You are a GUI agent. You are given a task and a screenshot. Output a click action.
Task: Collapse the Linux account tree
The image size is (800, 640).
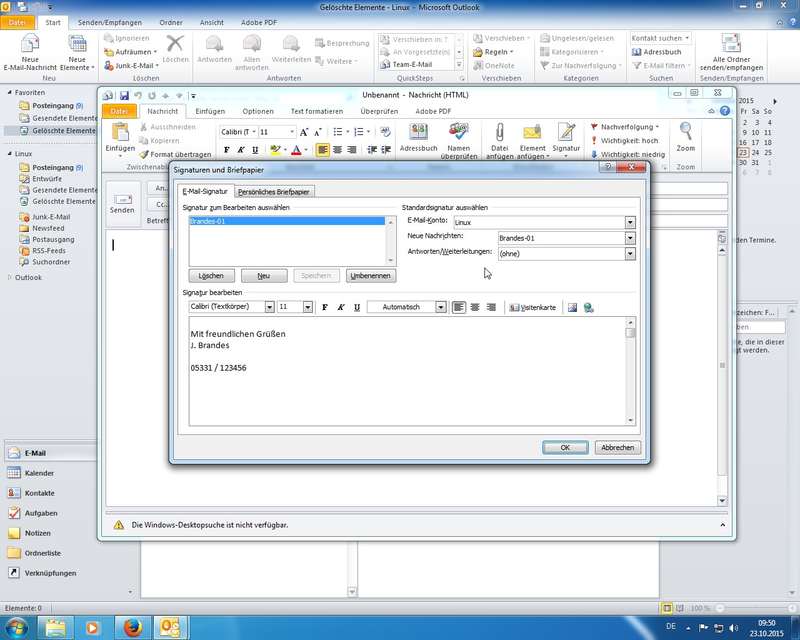pos(10,154)
